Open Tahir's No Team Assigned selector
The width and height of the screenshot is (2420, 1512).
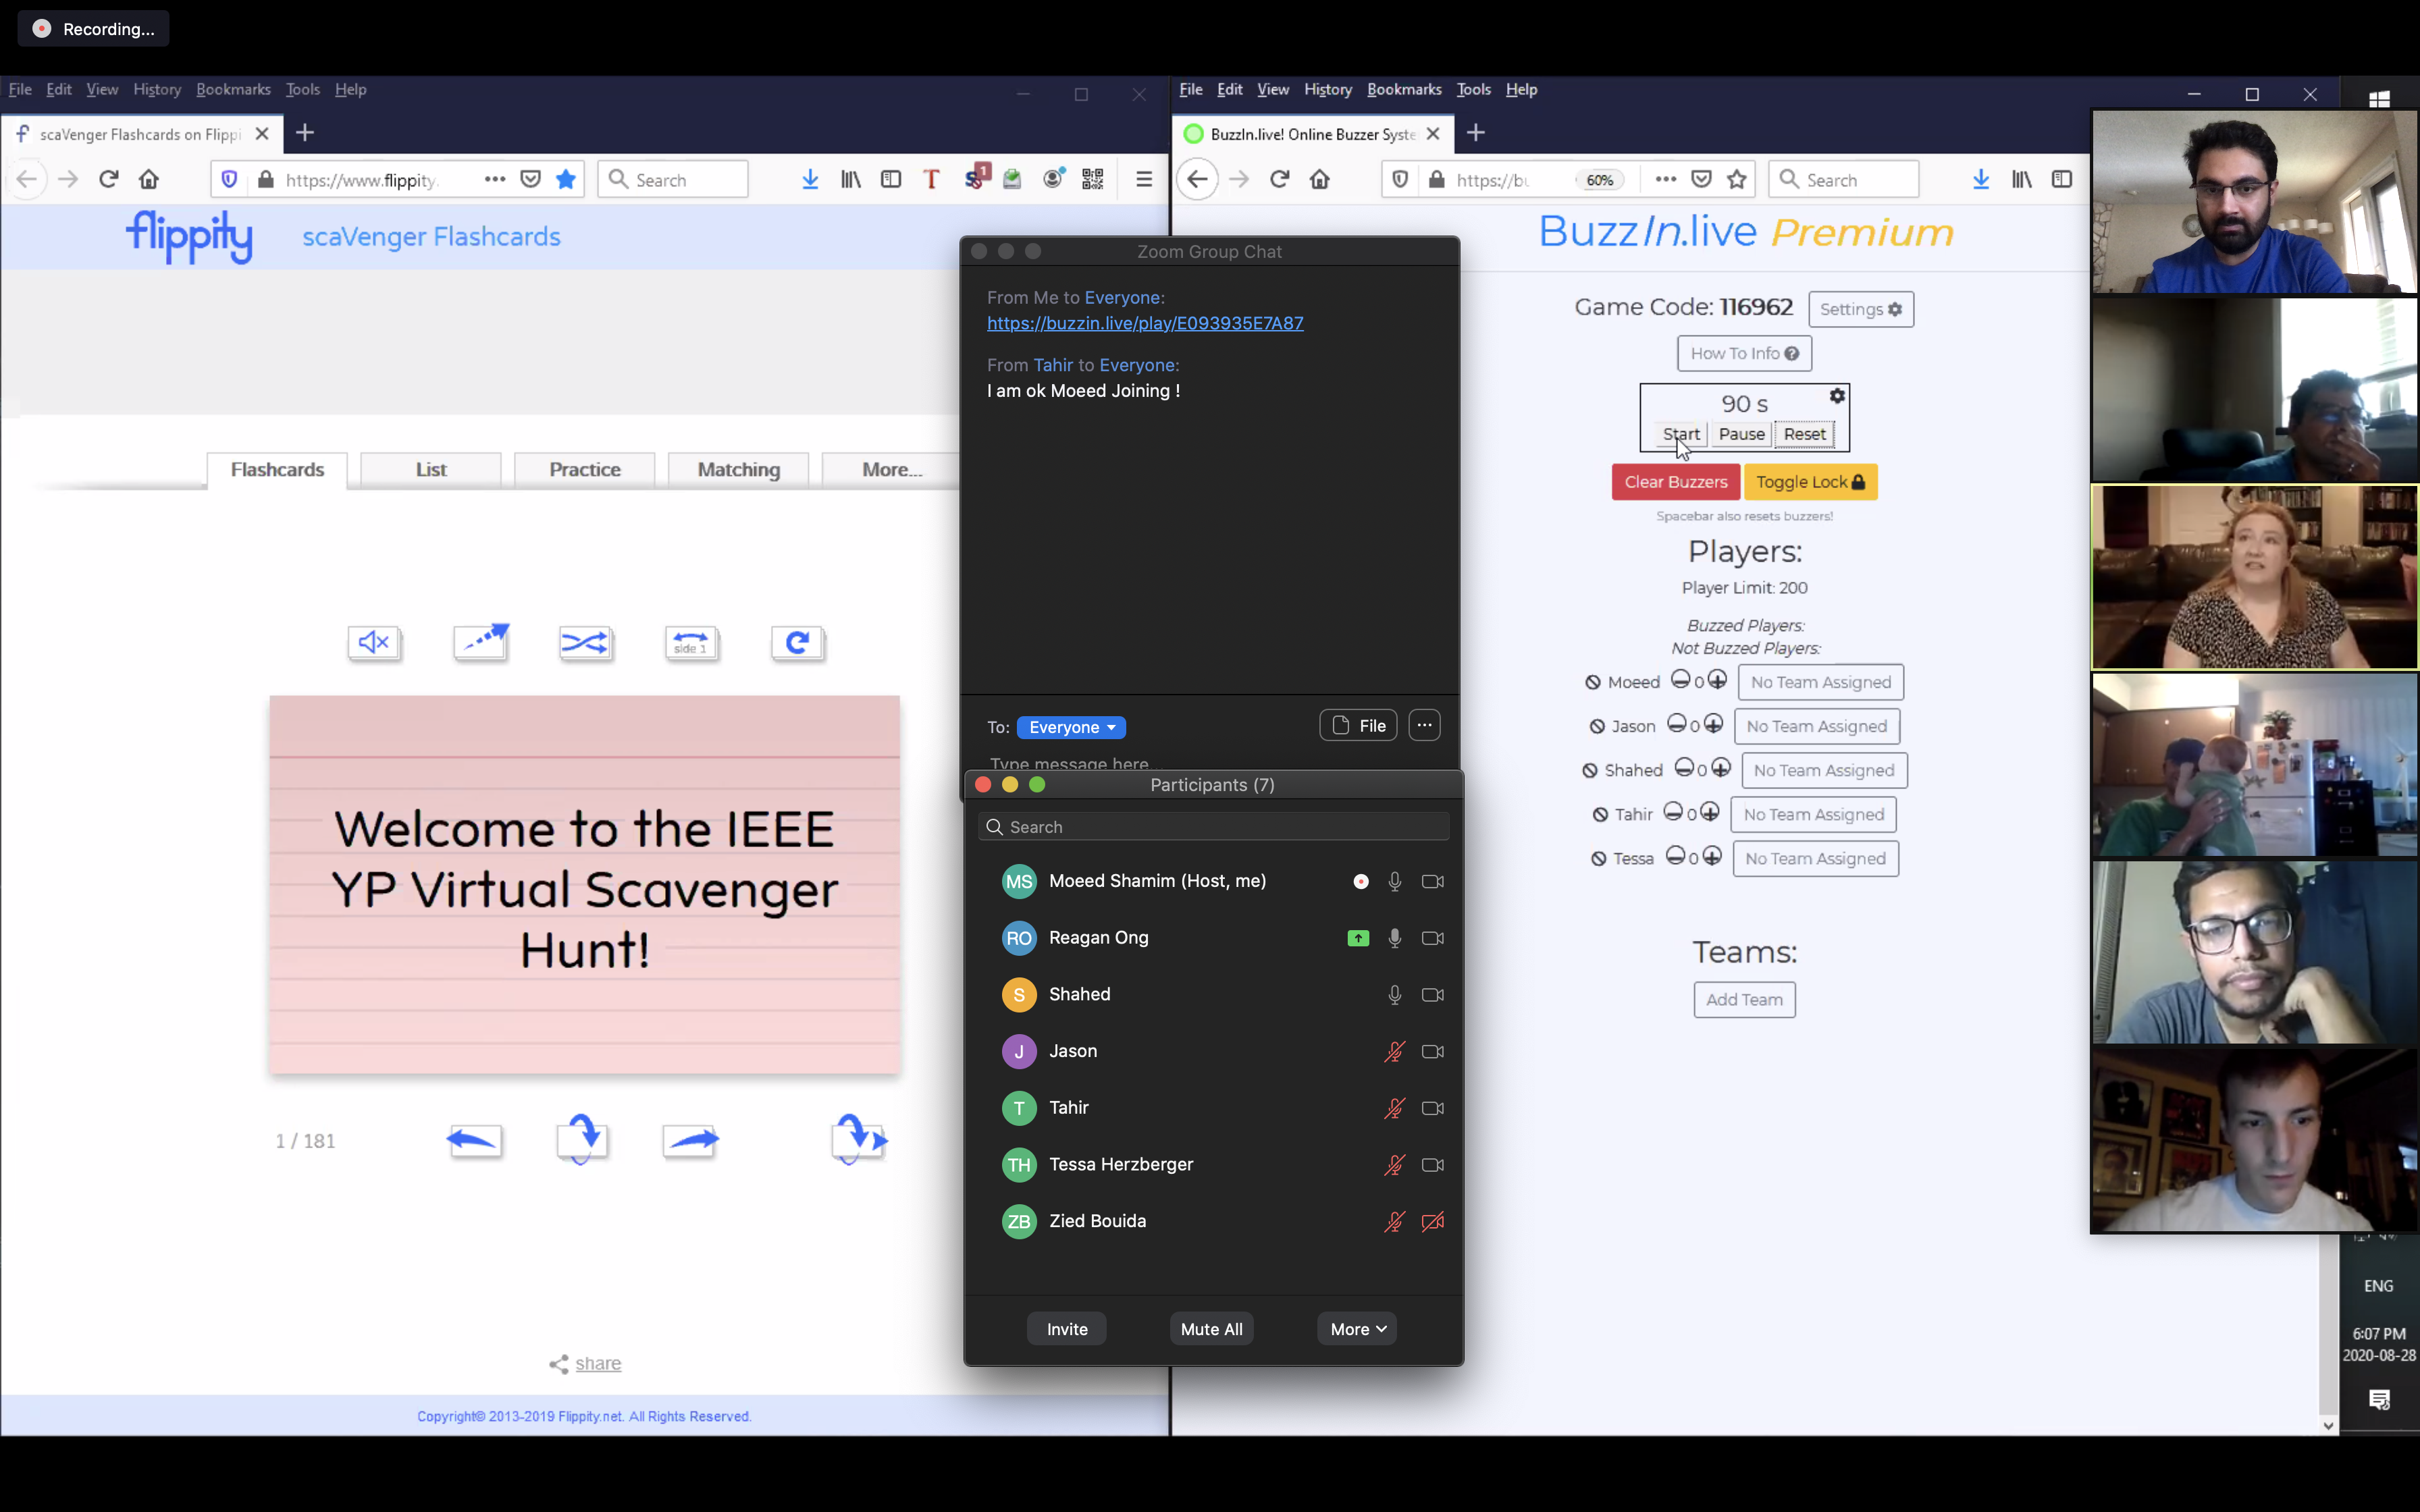click(1813, 814)
